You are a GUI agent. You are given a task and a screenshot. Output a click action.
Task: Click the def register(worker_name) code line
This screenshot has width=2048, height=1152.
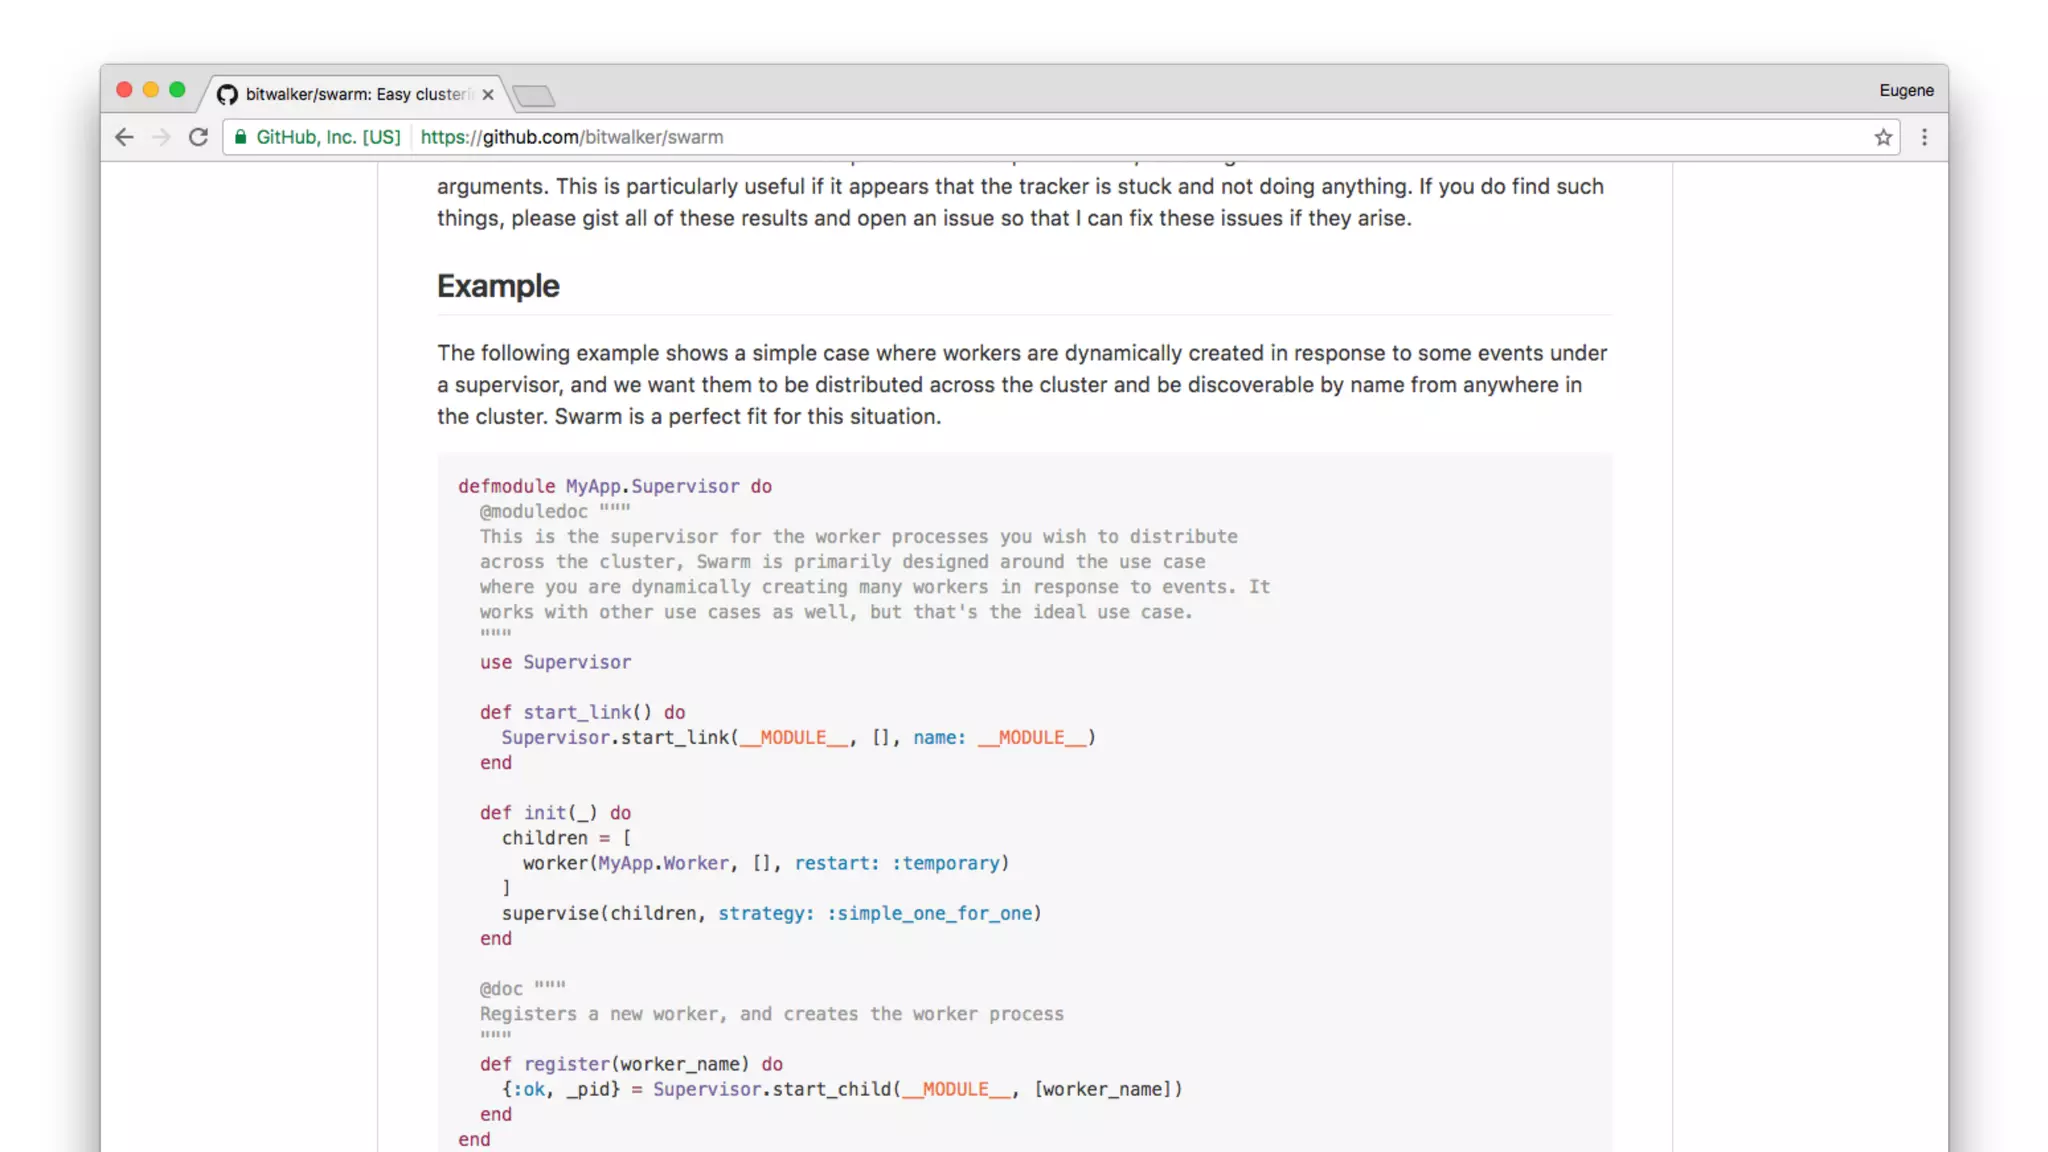630,1064
